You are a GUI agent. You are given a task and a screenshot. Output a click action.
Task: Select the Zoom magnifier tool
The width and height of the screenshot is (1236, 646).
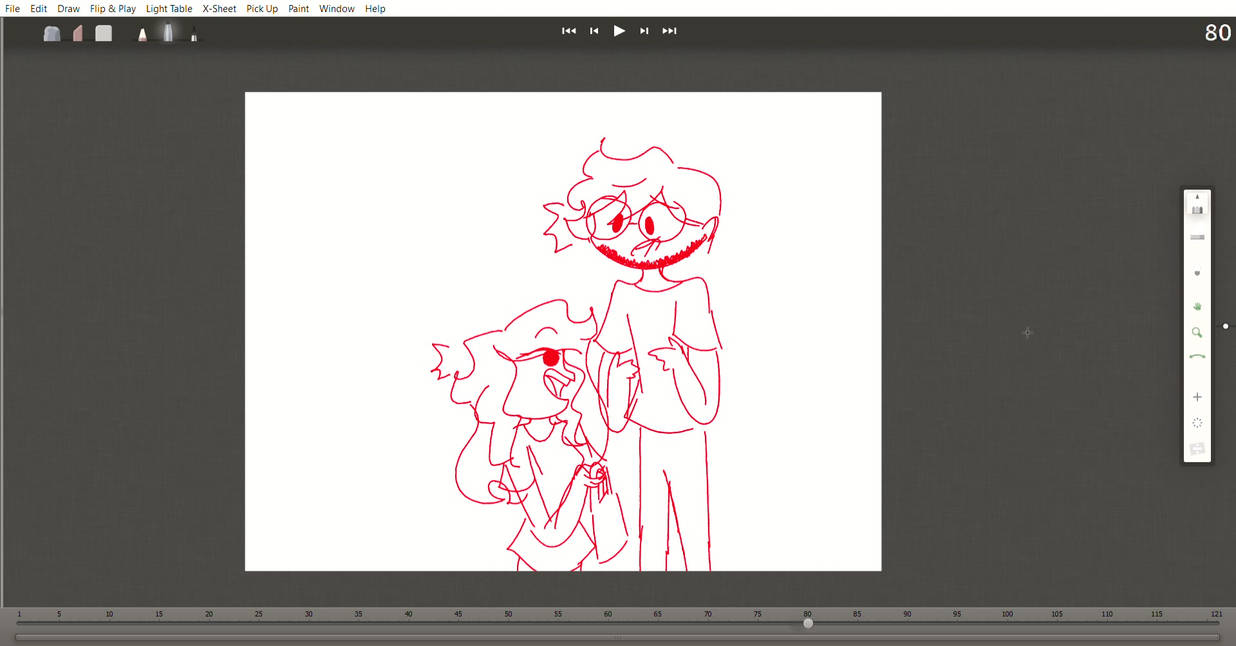click(1196, 332)
